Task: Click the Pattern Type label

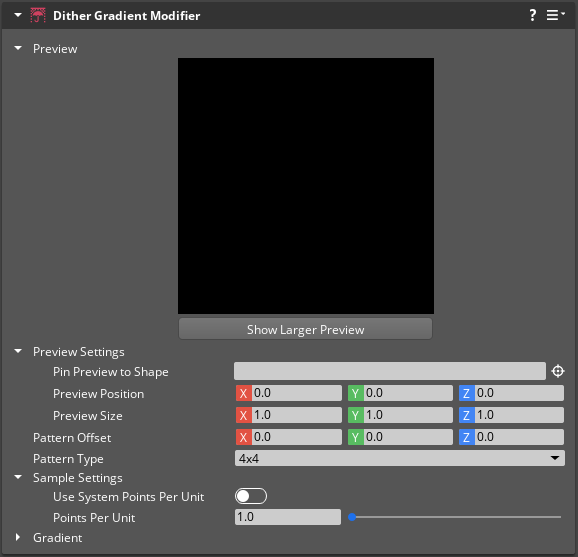Action: point(68,459)
